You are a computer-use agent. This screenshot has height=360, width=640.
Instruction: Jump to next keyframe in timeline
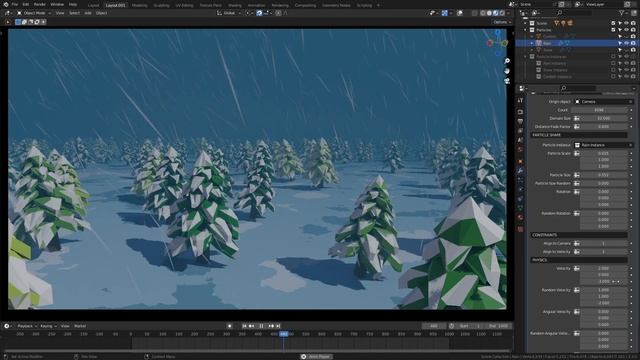click(x=271, y=326)
